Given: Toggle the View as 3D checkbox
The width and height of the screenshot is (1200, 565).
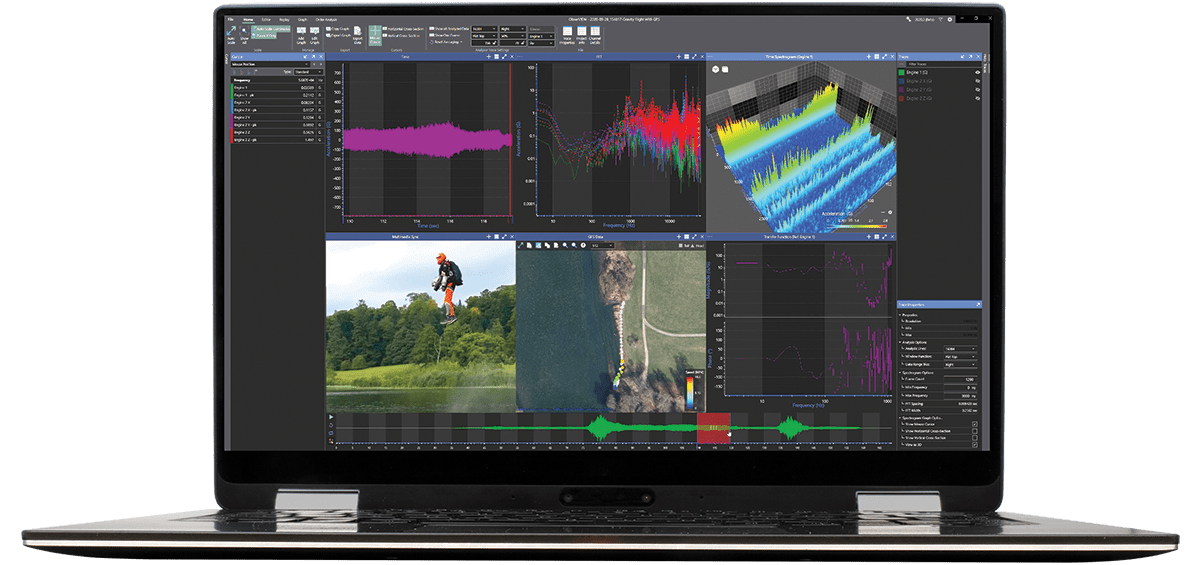Looking at the screenshot, I should coord(975,445).
